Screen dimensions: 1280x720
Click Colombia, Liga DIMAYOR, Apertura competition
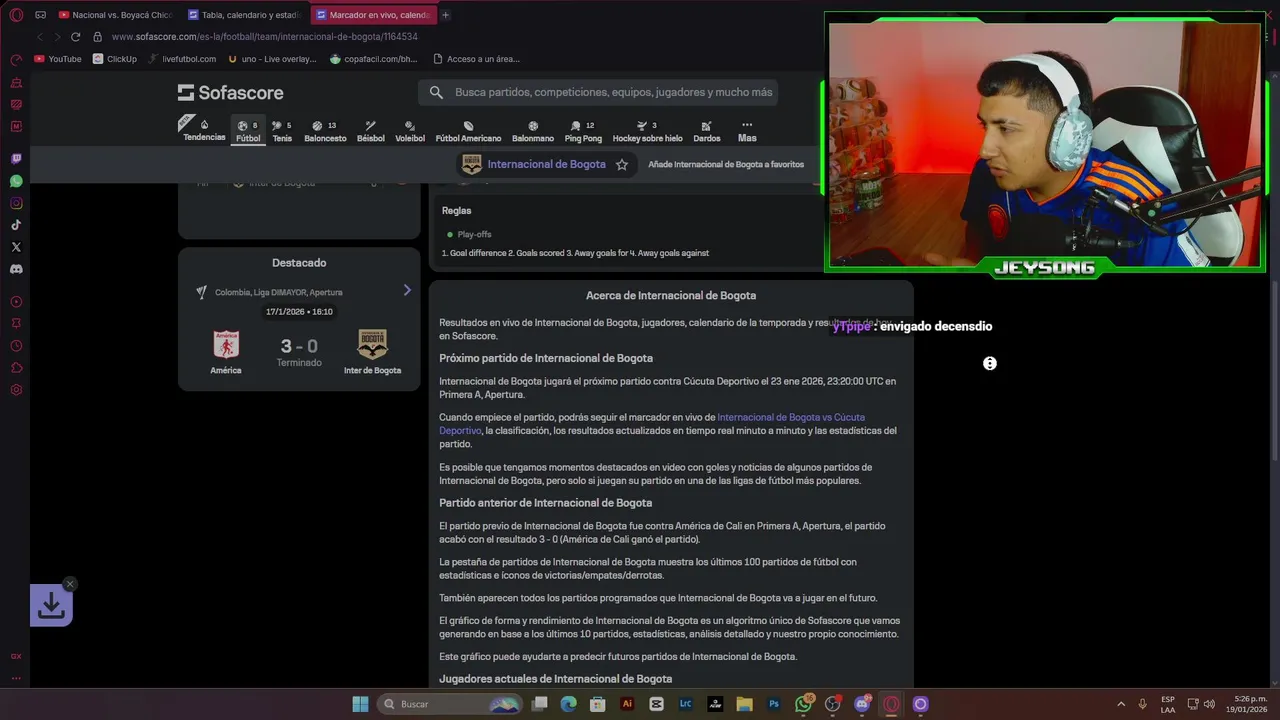(x=278, y=292)
